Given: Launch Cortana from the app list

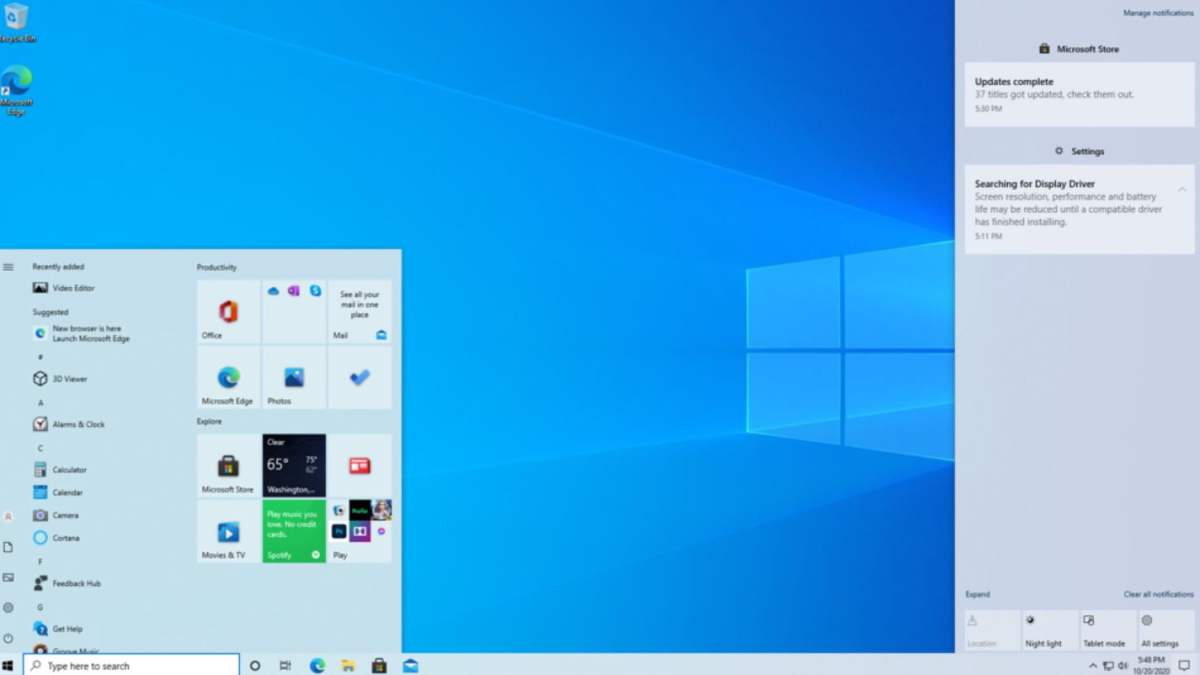Looking at the screenshot, I should click(x=66, y=538).
